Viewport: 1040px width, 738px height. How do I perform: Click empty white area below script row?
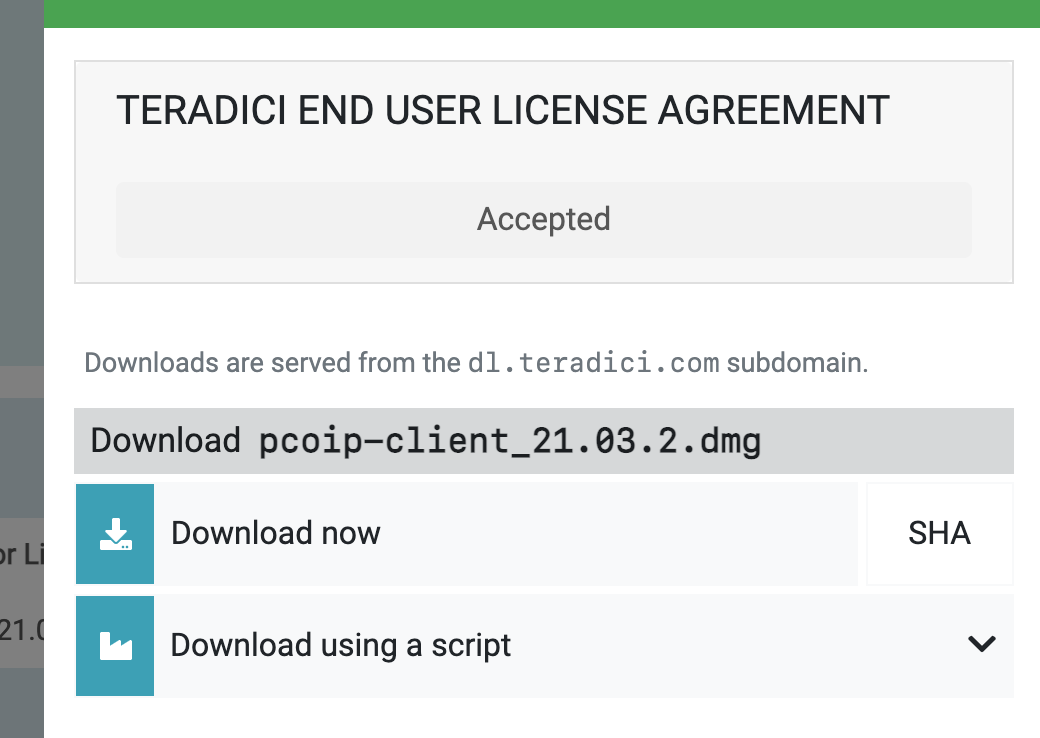coord(540,718)
